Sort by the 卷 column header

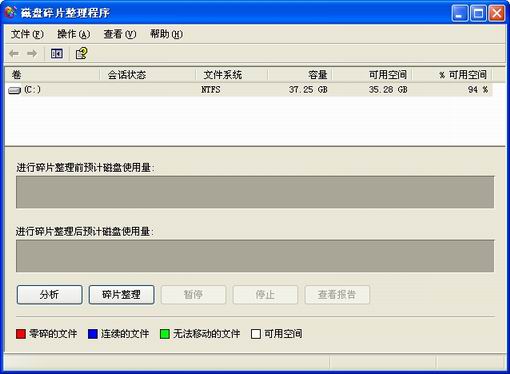pos(52,75)
